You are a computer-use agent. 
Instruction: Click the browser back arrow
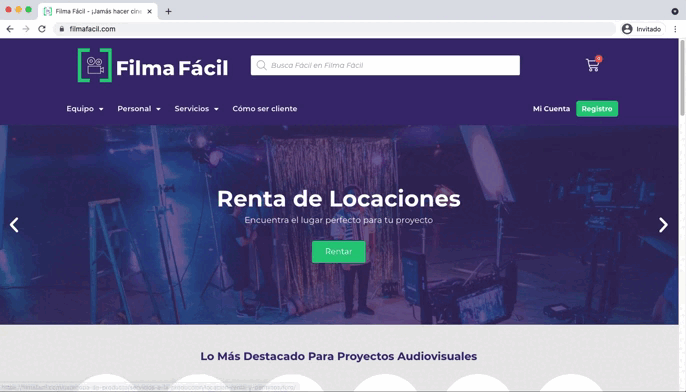coord(10,29)
